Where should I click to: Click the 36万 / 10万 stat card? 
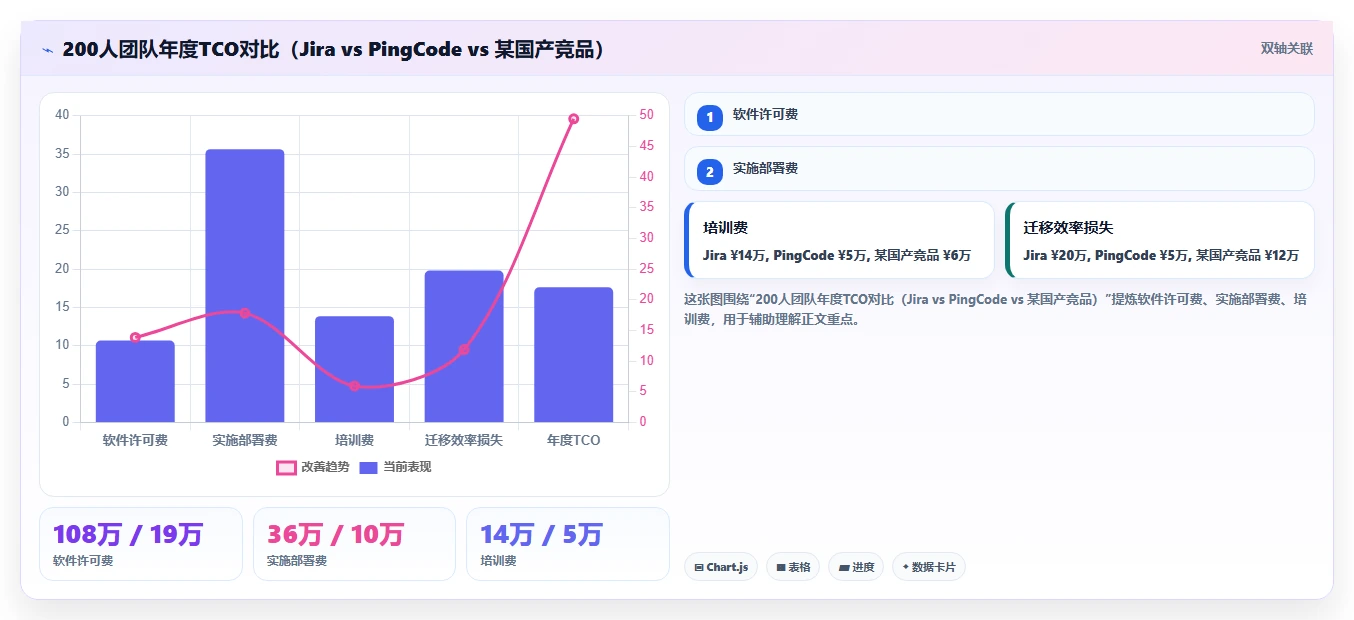click(354, 544)
